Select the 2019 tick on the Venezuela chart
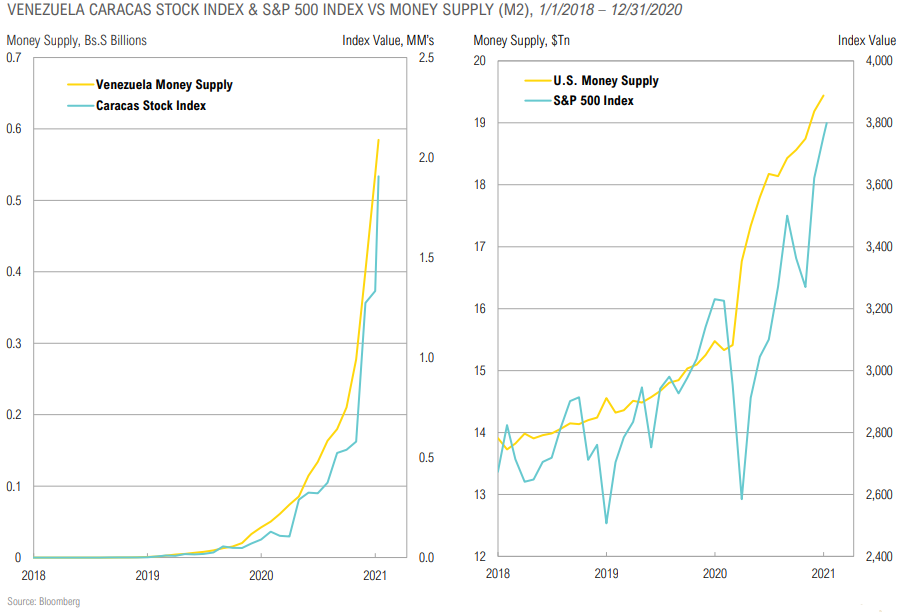908x612 pixels. pyautogui.click(x=147, y=575)
